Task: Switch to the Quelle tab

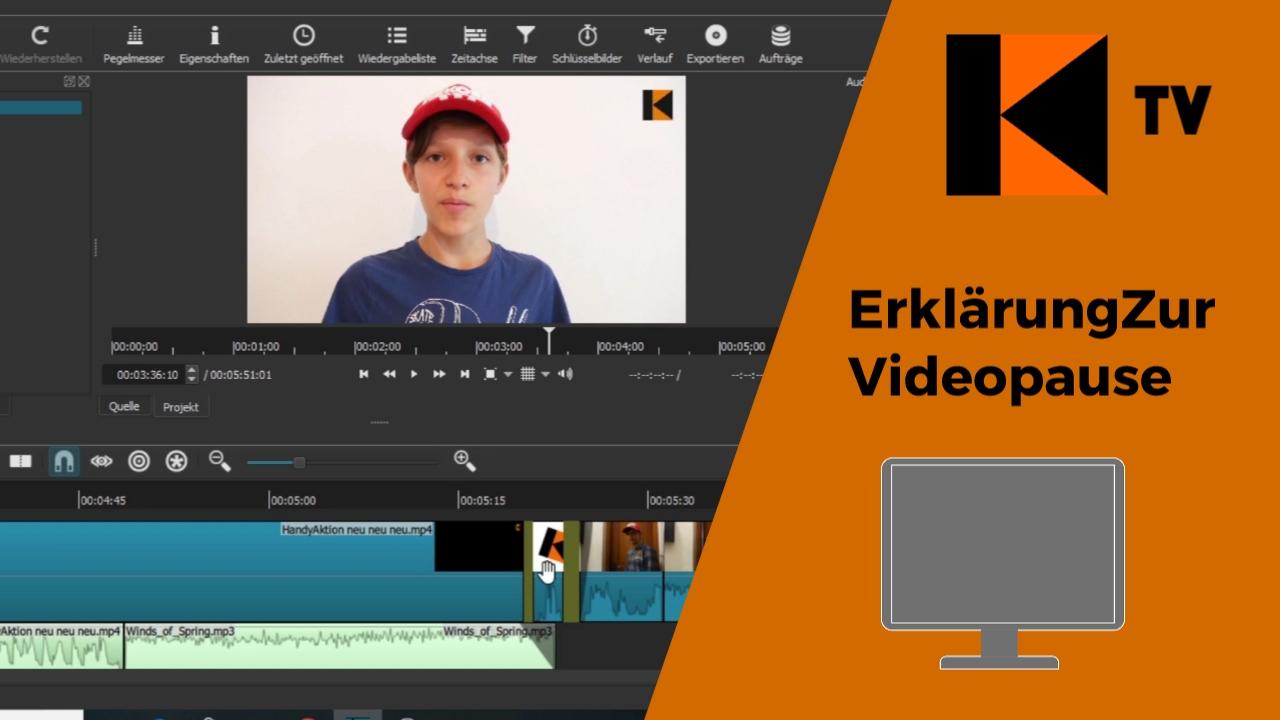Action: (x=124, y=407)
